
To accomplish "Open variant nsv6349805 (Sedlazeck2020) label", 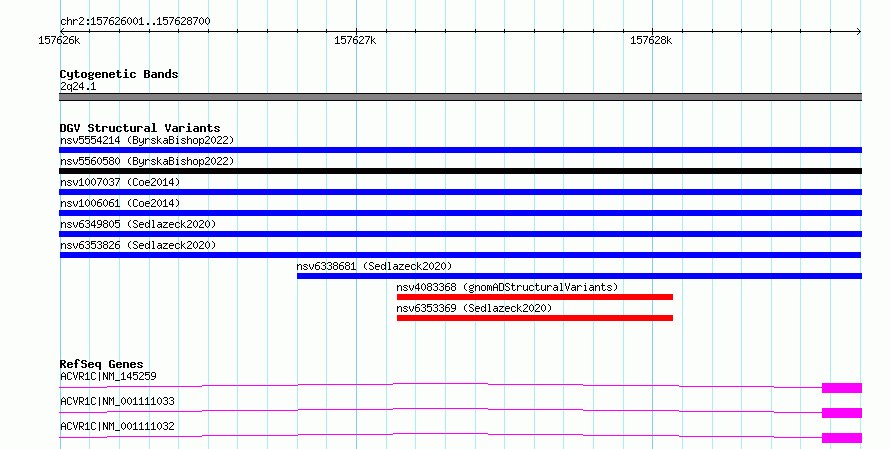I will pyautogui.click(x=138, y=224).
